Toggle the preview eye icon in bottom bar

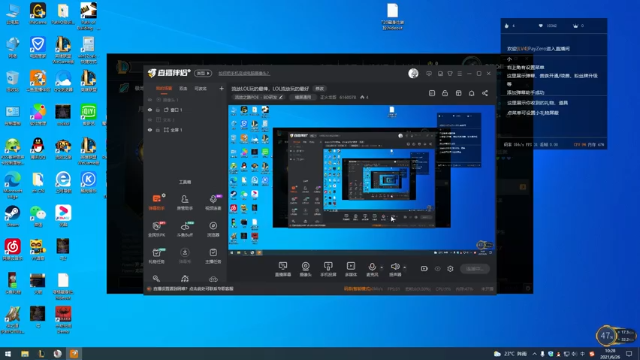(x=438, y=269)
